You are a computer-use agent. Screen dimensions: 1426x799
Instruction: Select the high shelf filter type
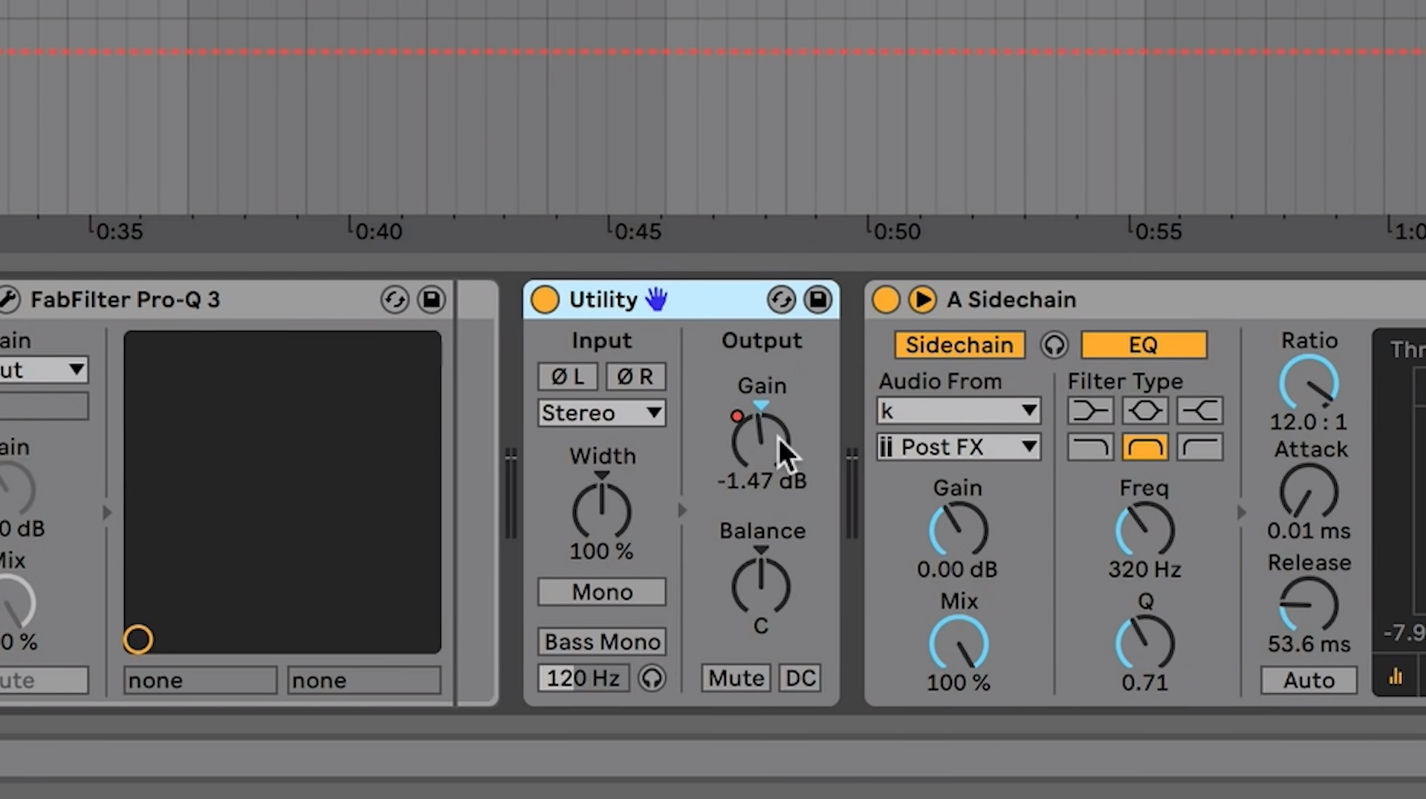(1199, 410)
